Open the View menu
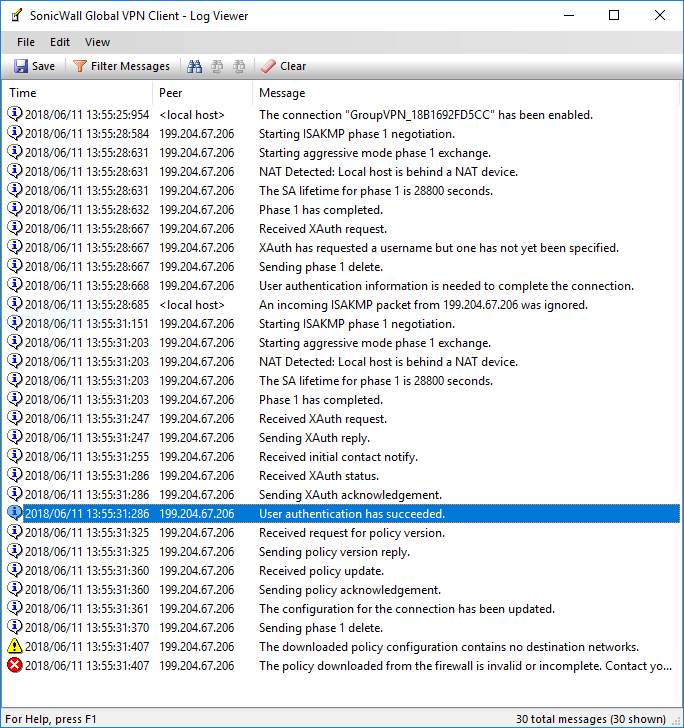The width and height of the screenshot is (684, 728). (x=97, y=42)
